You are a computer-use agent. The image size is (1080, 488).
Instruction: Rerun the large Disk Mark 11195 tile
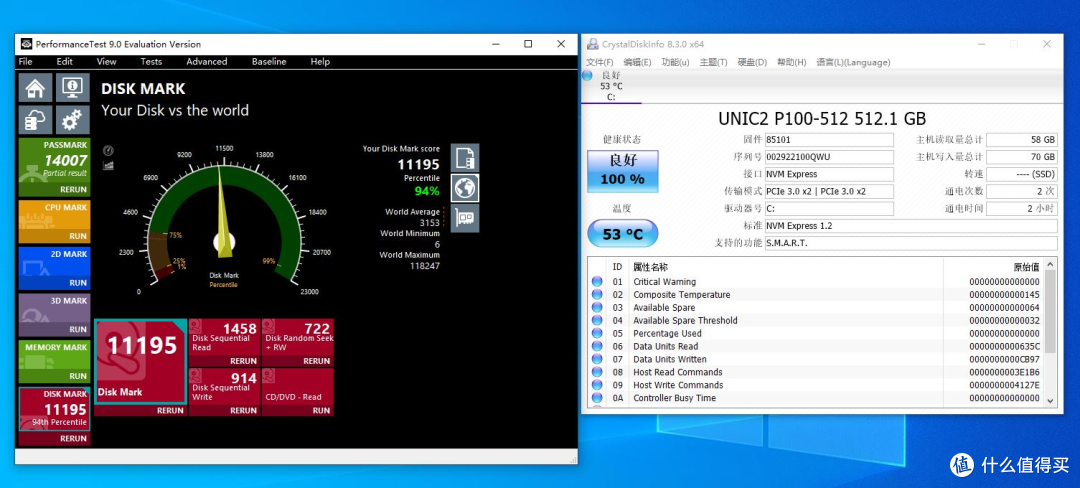point(170,411)
